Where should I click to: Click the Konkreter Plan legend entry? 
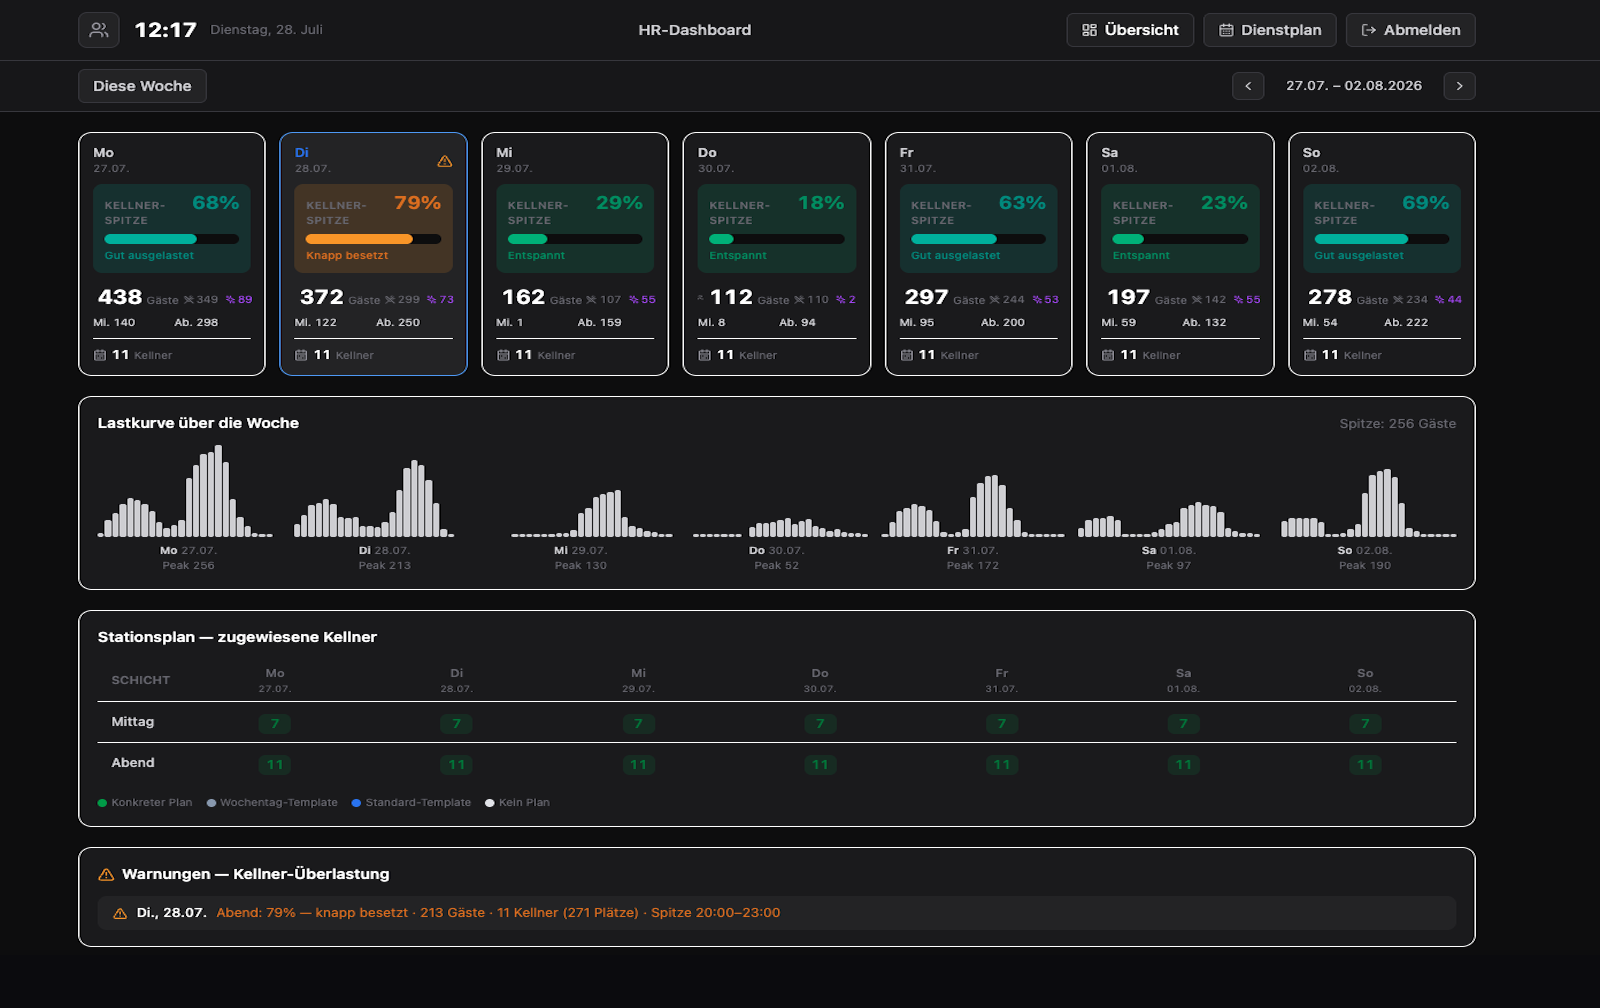tap(145, 803)
